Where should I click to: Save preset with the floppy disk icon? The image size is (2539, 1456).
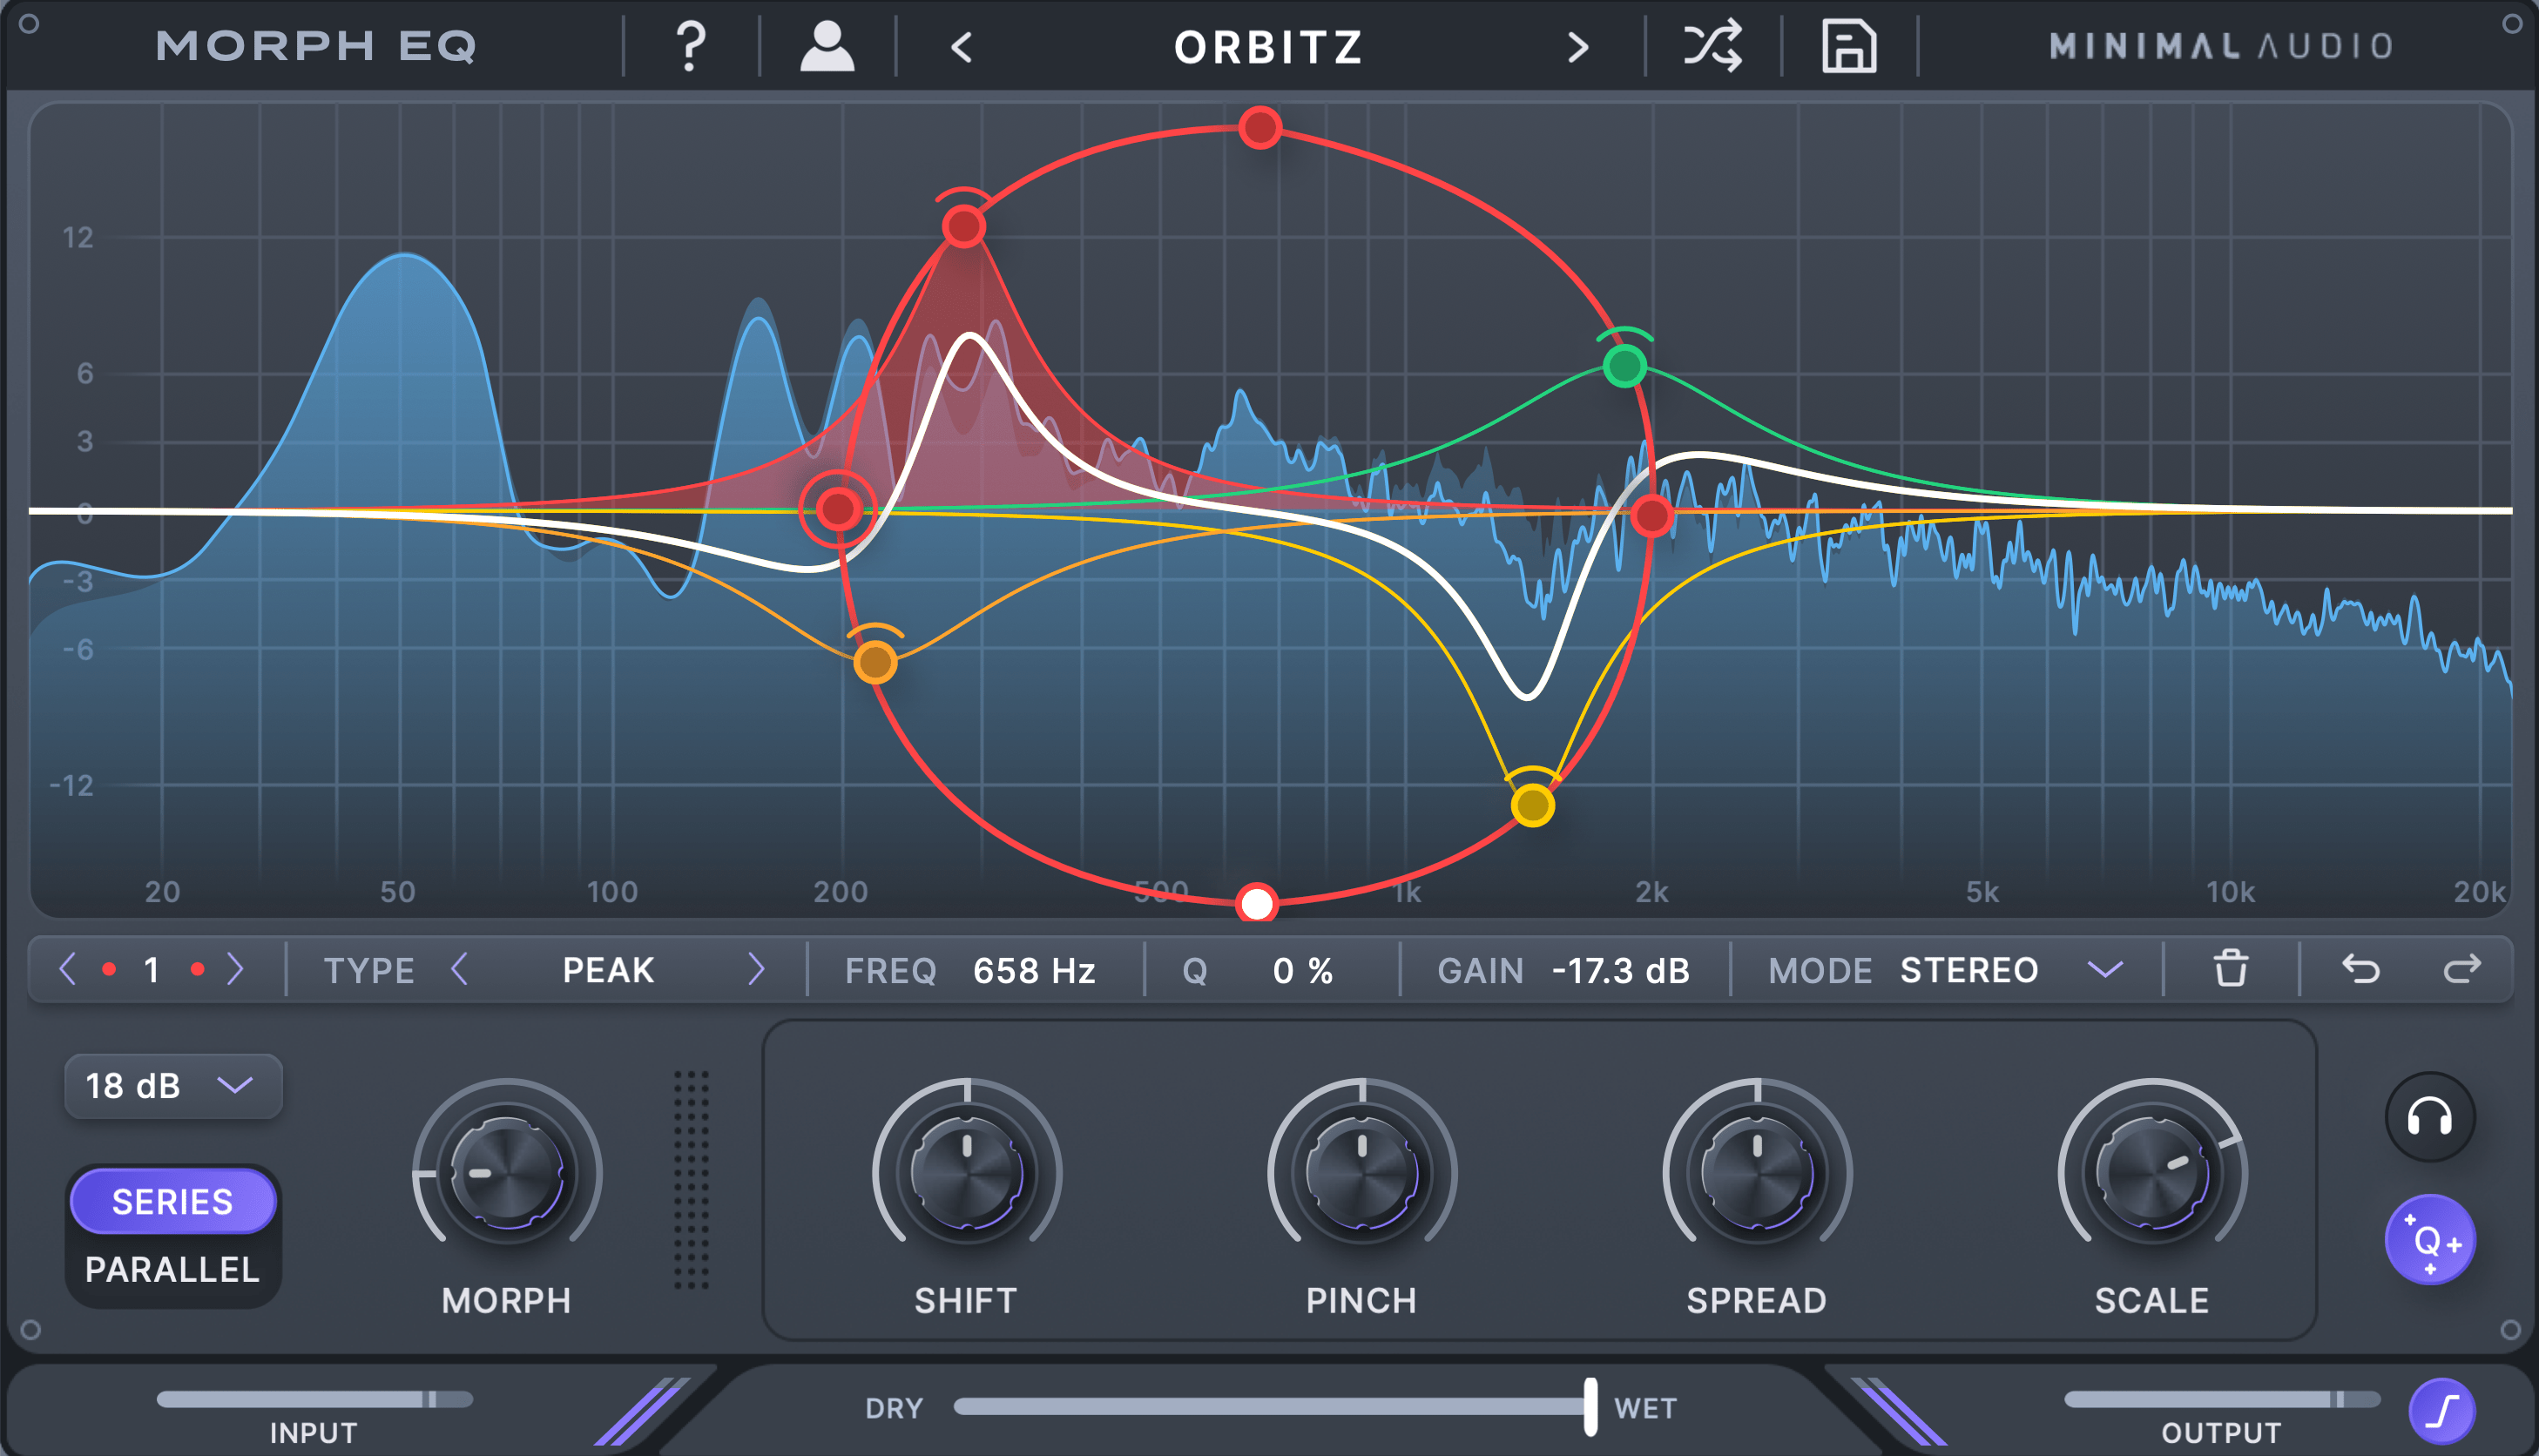coord(1848,46)
